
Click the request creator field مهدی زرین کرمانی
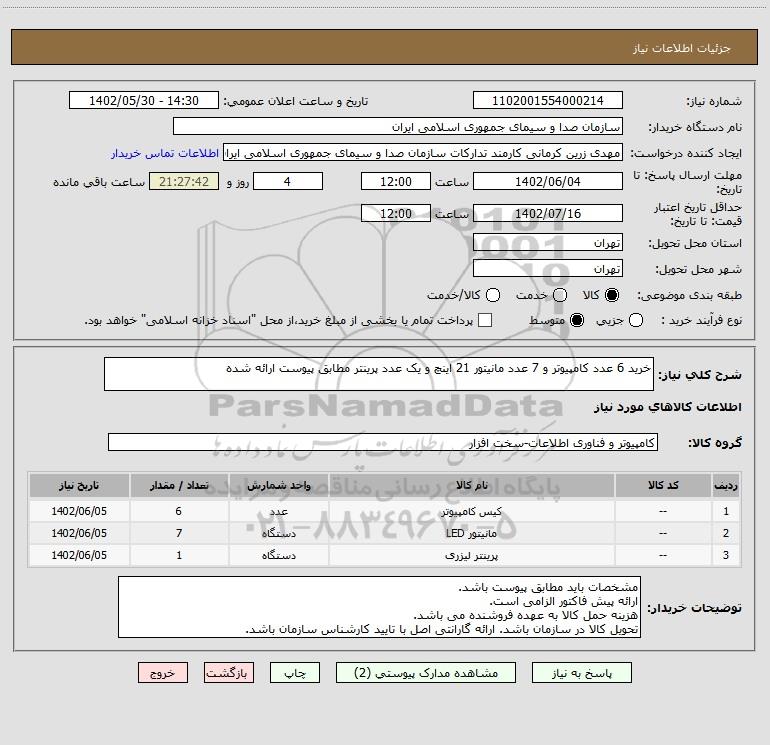[423, 153]
